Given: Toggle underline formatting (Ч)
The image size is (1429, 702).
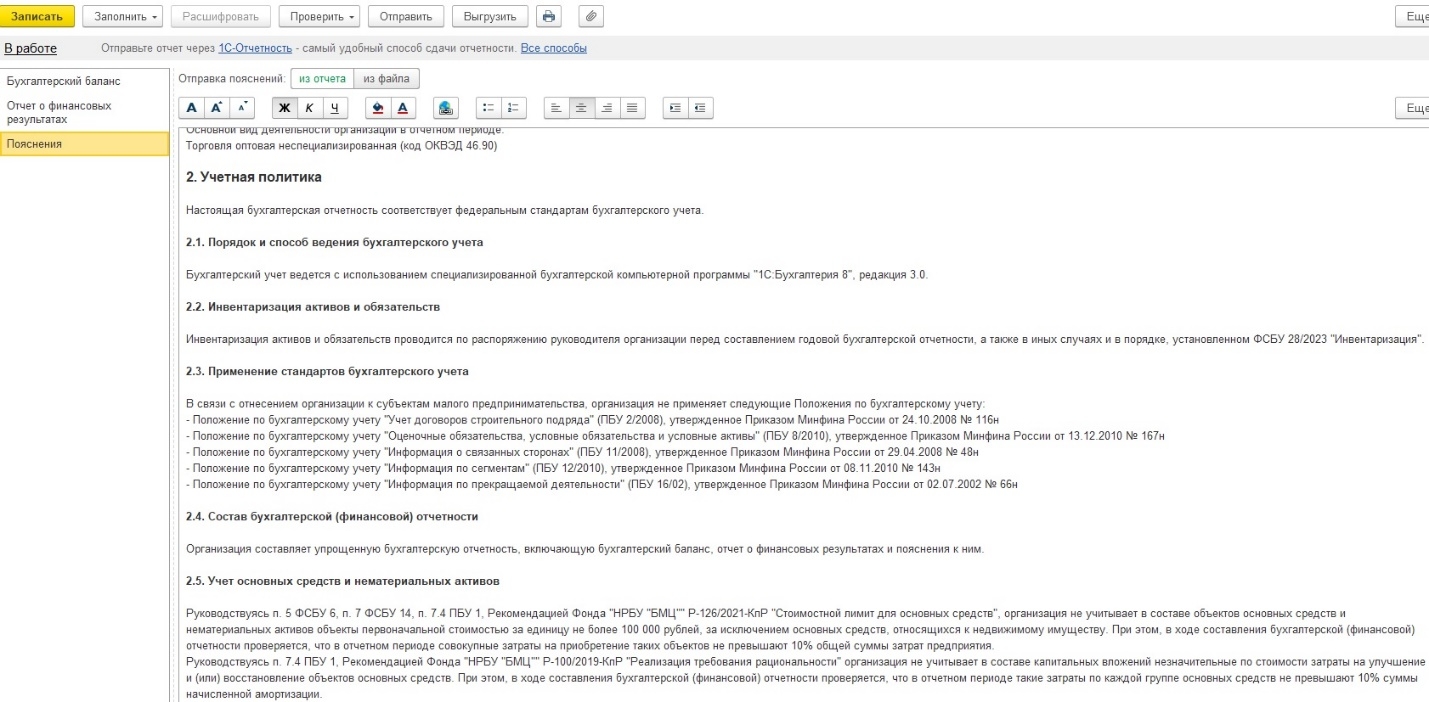Looking at the screenshot, I should (x=334, y=108).
